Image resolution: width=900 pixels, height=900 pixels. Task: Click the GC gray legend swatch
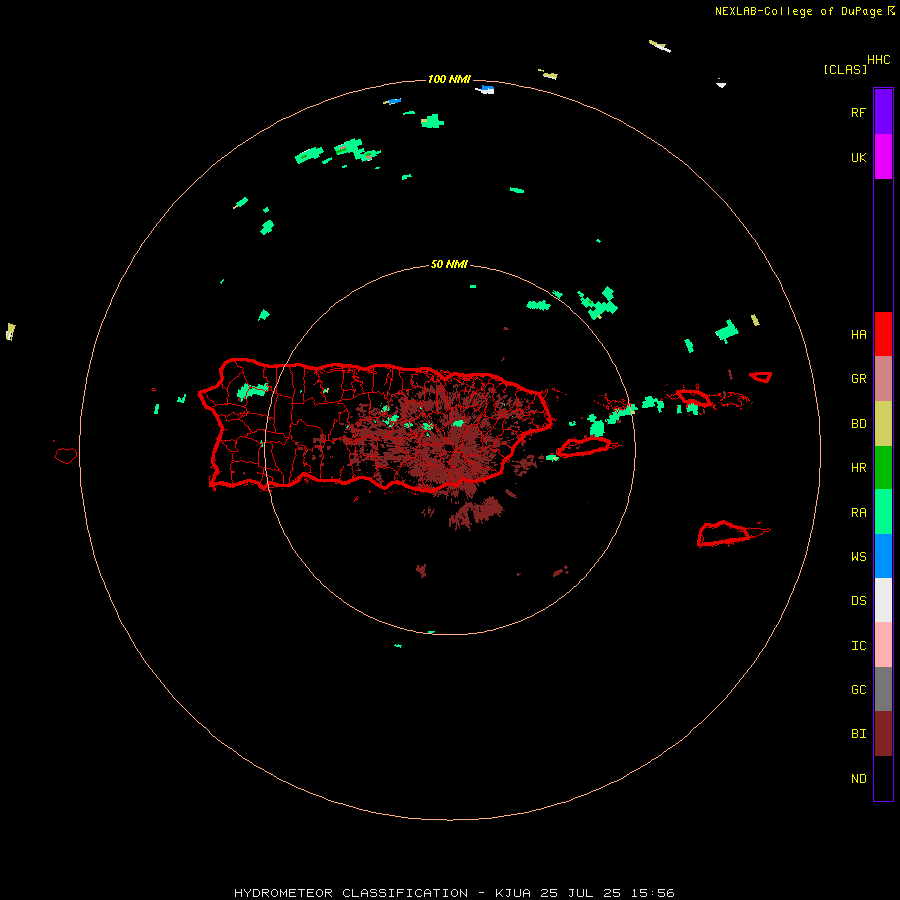pos(883,689)
